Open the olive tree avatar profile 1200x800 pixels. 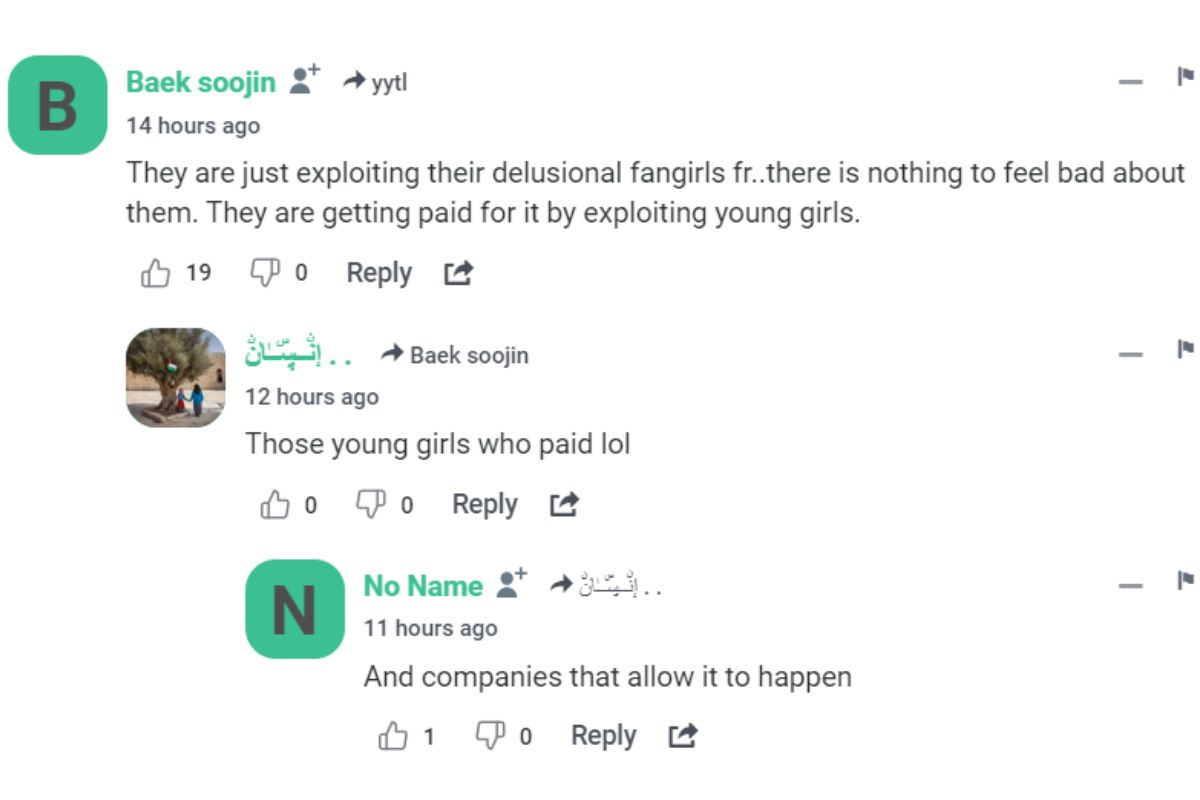pos(176,377)
